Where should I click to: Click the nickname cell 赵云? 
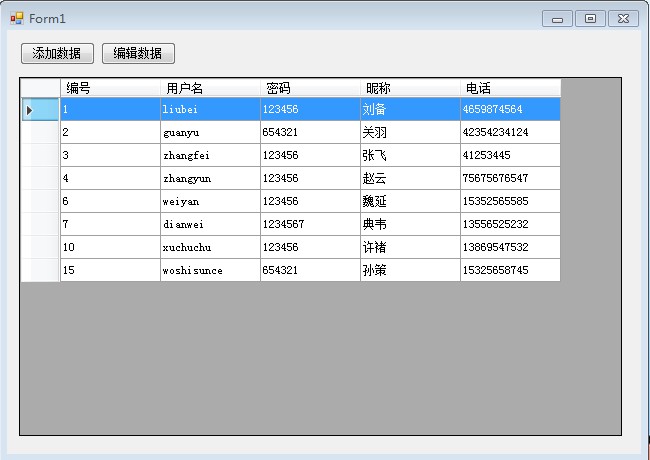(x=410, y=178)
